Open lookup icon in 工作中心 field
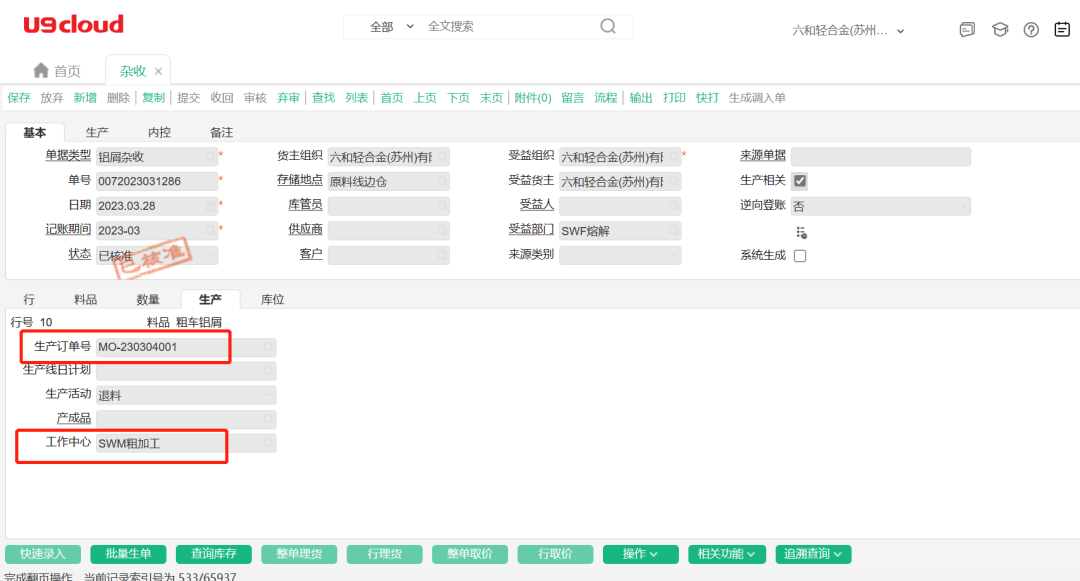 (268, 443)
